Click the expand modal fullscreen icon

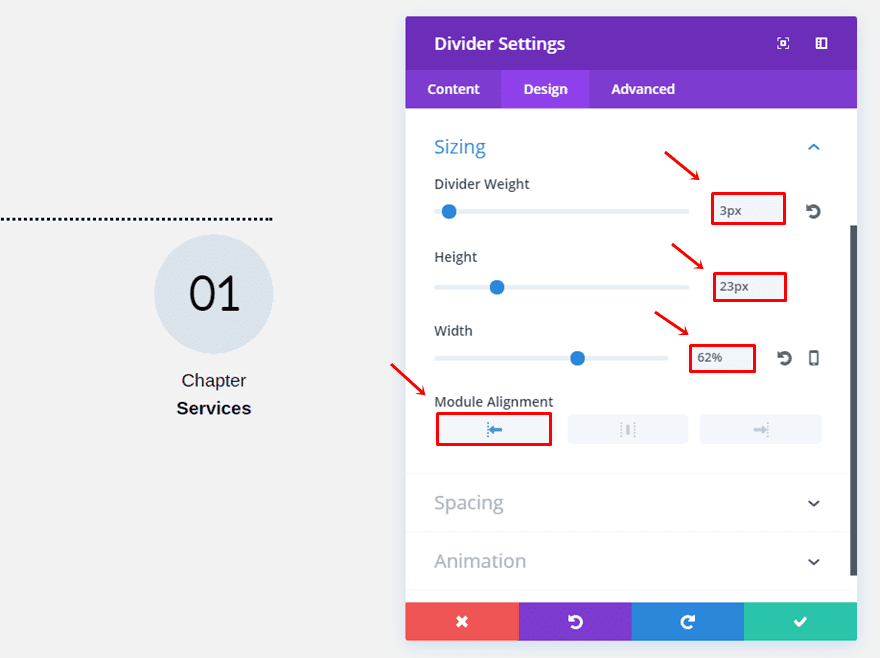click(x=783, y=43)
